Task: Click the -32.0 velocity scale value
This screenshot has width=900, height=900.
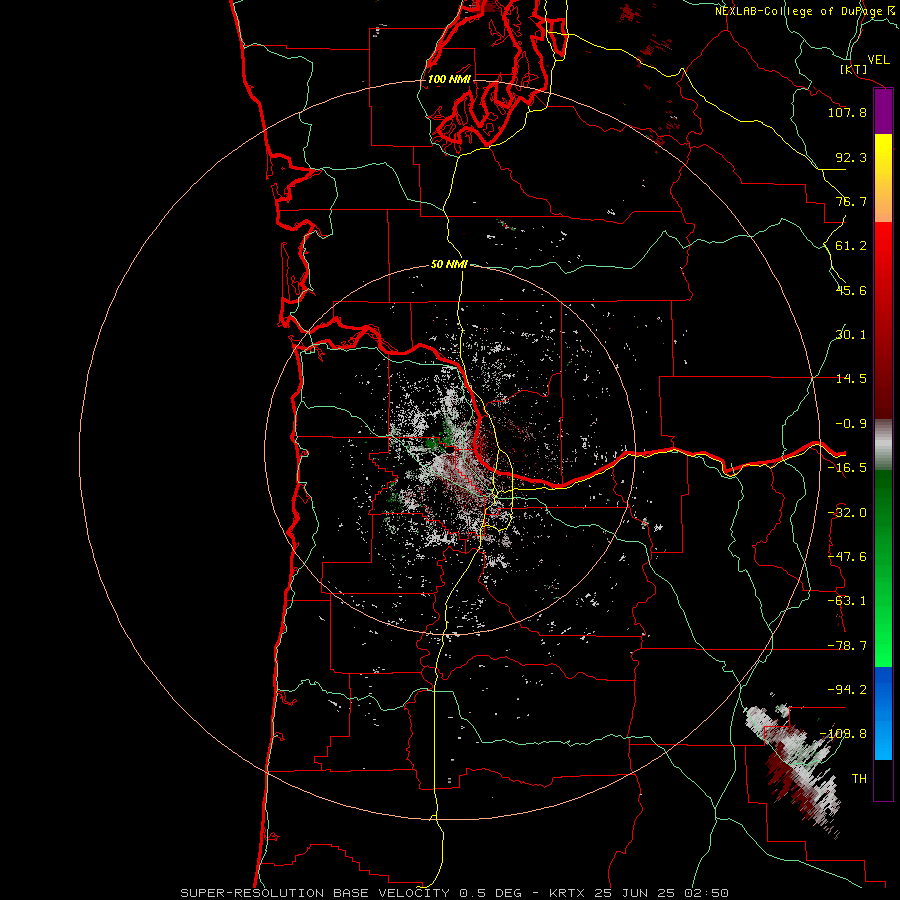Action: [847, 513]
